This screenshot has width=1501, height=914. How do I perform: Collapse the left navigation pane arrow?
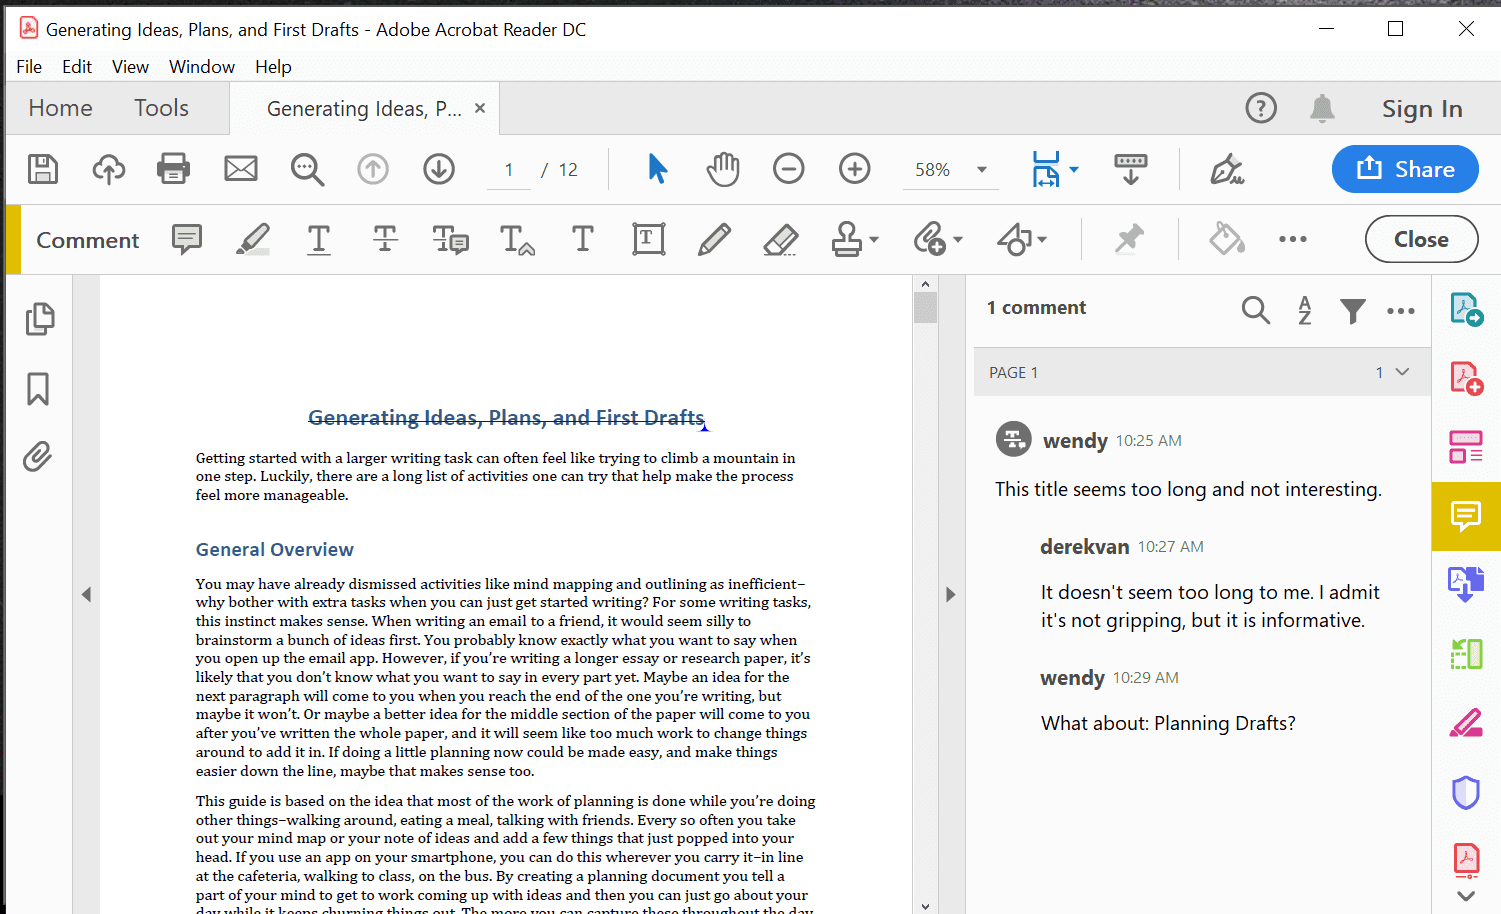point(86,594)
